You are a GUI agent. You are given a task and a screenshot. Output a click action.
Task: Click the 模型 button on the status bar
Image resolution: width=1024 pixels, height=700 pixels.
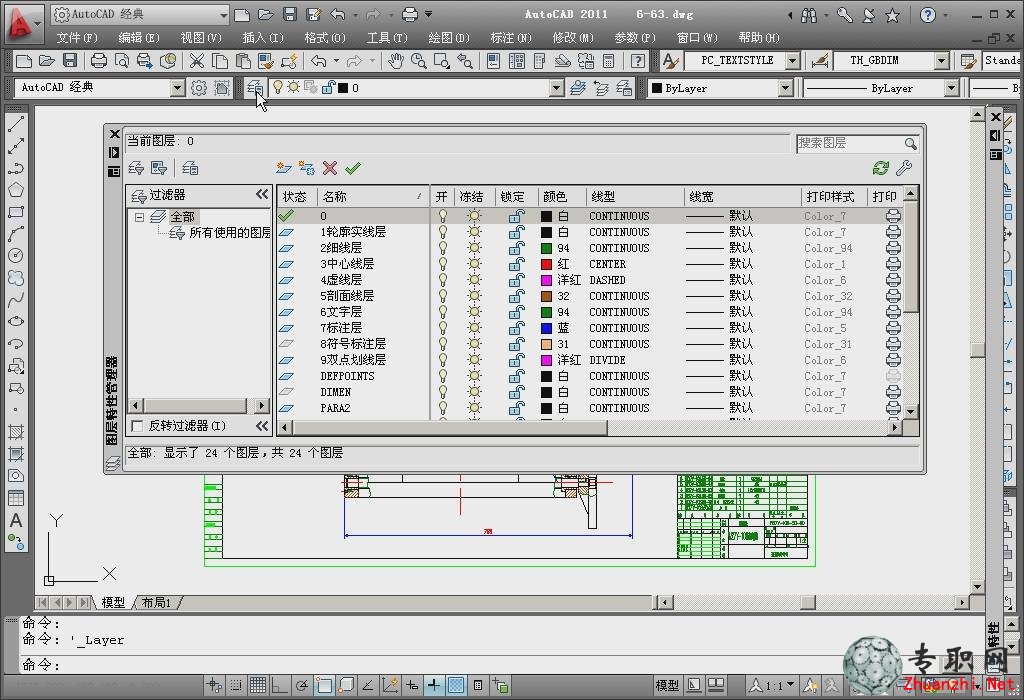[667, 685]
